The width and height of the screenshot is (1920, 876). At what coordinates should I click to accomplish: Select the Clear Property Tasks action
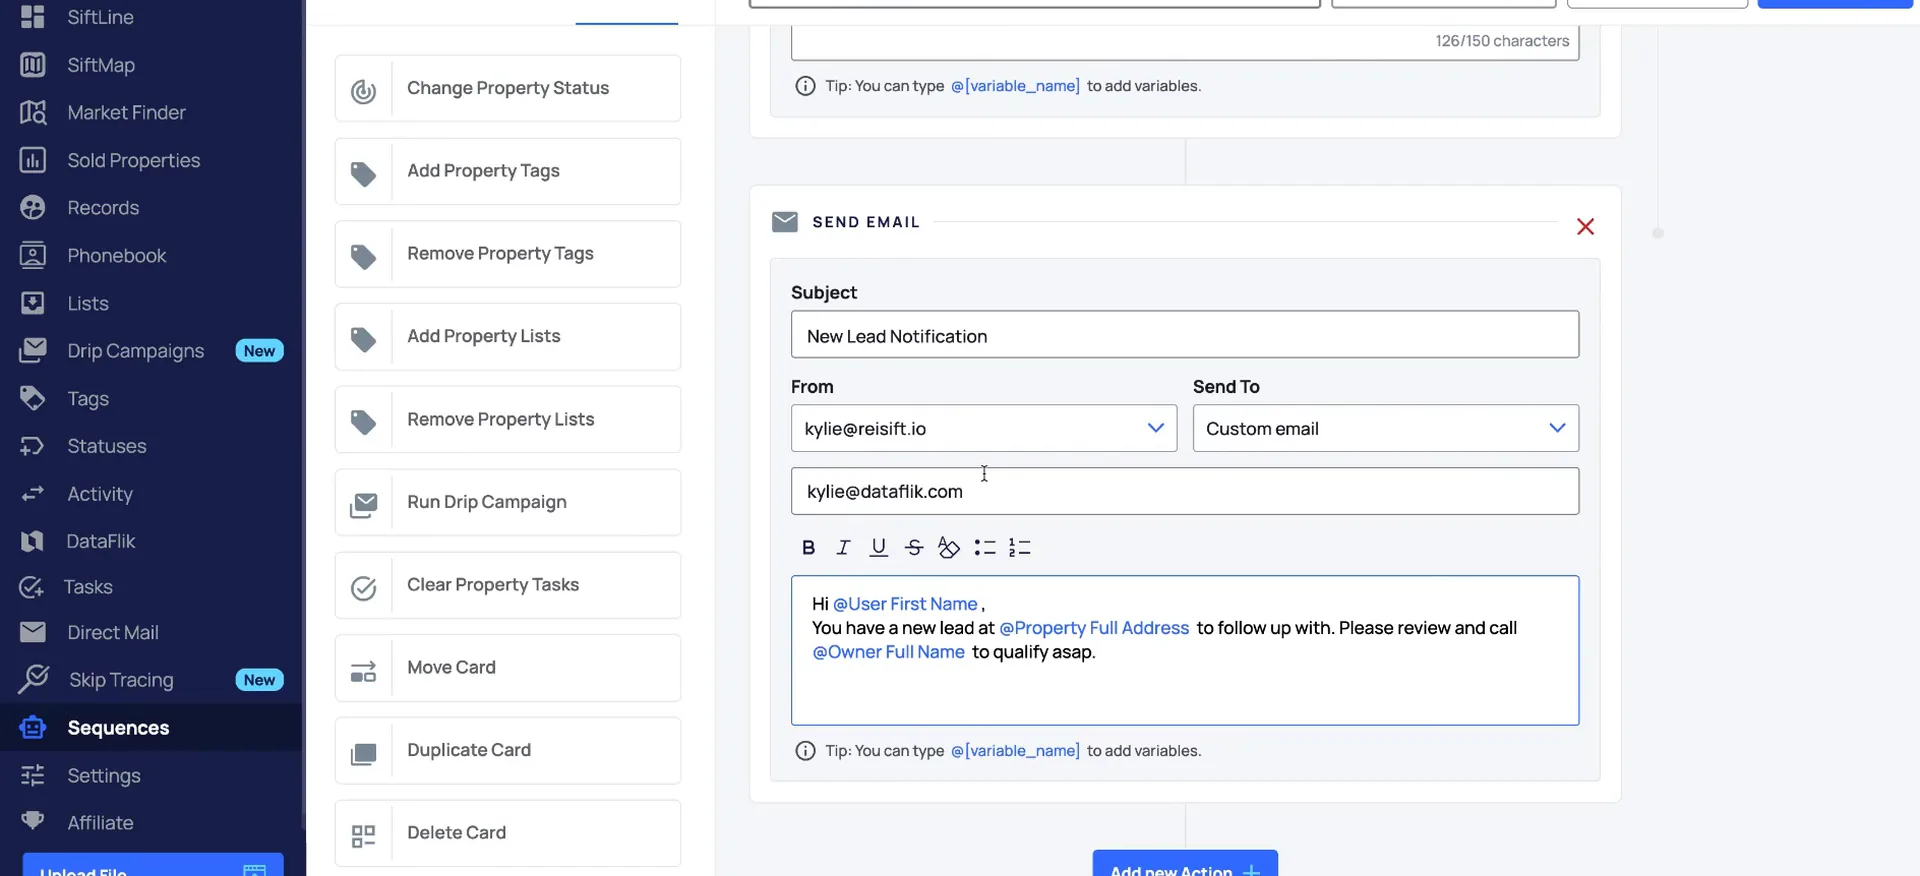click(x=508, y=585)
